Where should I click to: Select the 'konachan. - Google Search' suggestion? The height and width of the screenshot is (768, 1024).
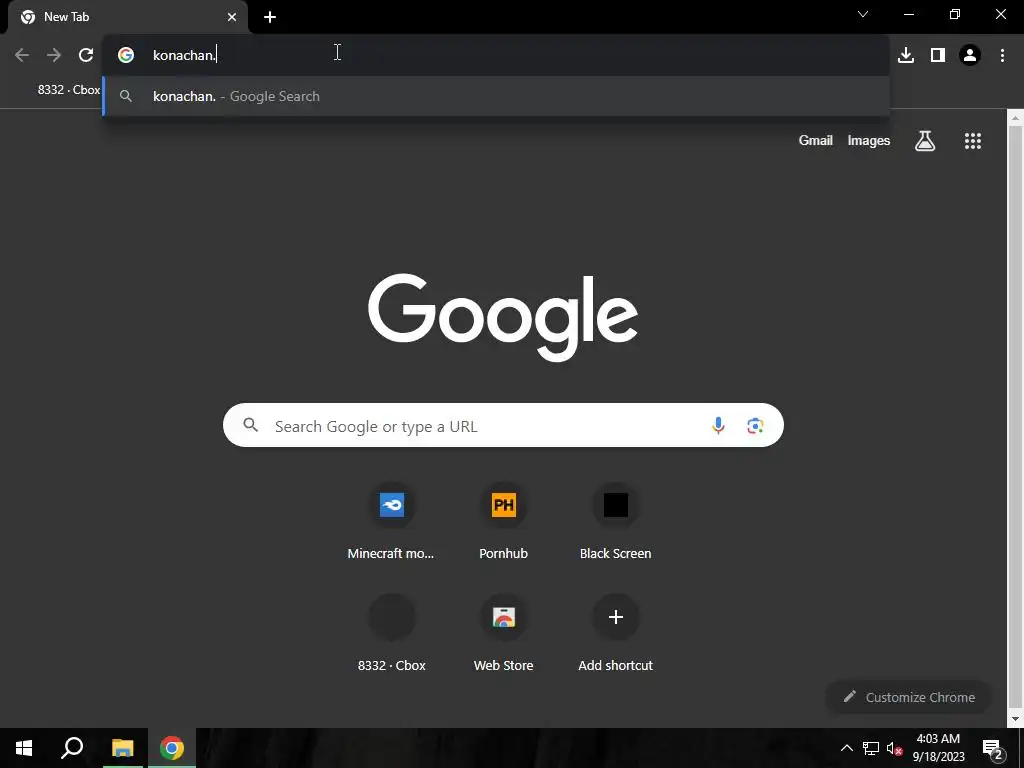click(496, 96)
